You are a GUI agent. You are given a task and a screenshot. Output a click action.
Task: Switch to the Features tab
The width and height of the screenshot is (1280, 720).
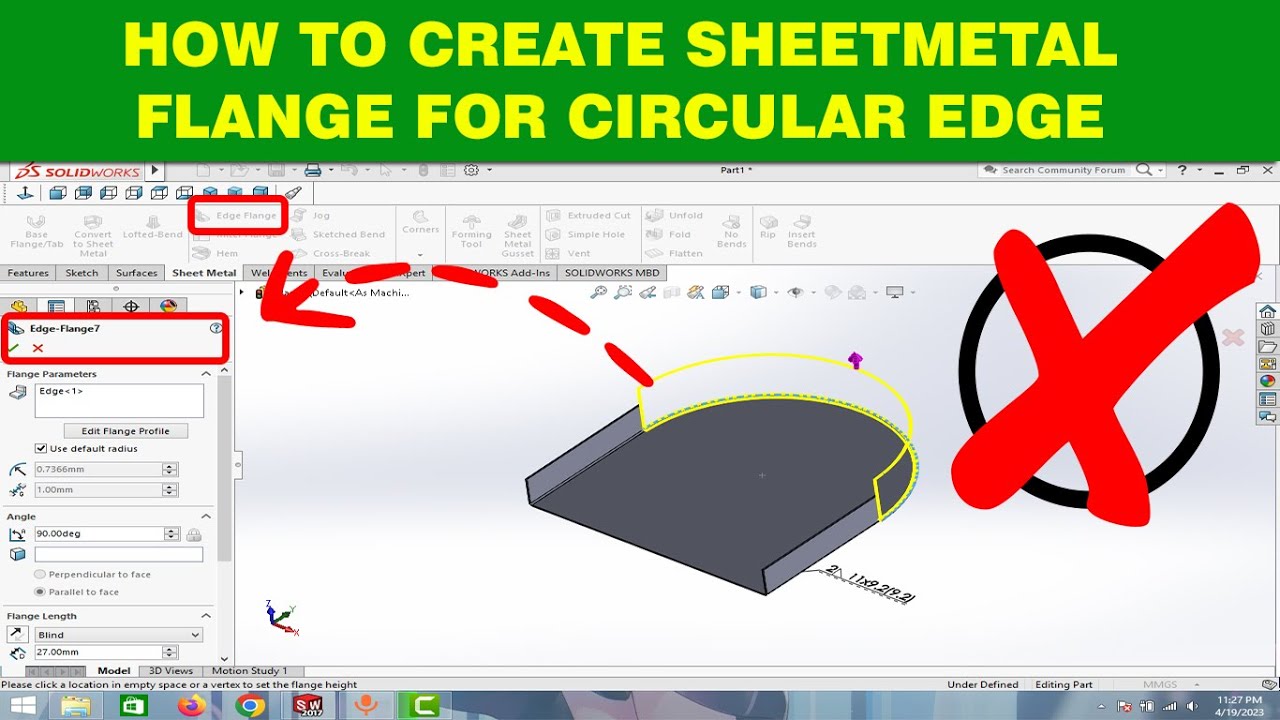(x=28, y=273)
